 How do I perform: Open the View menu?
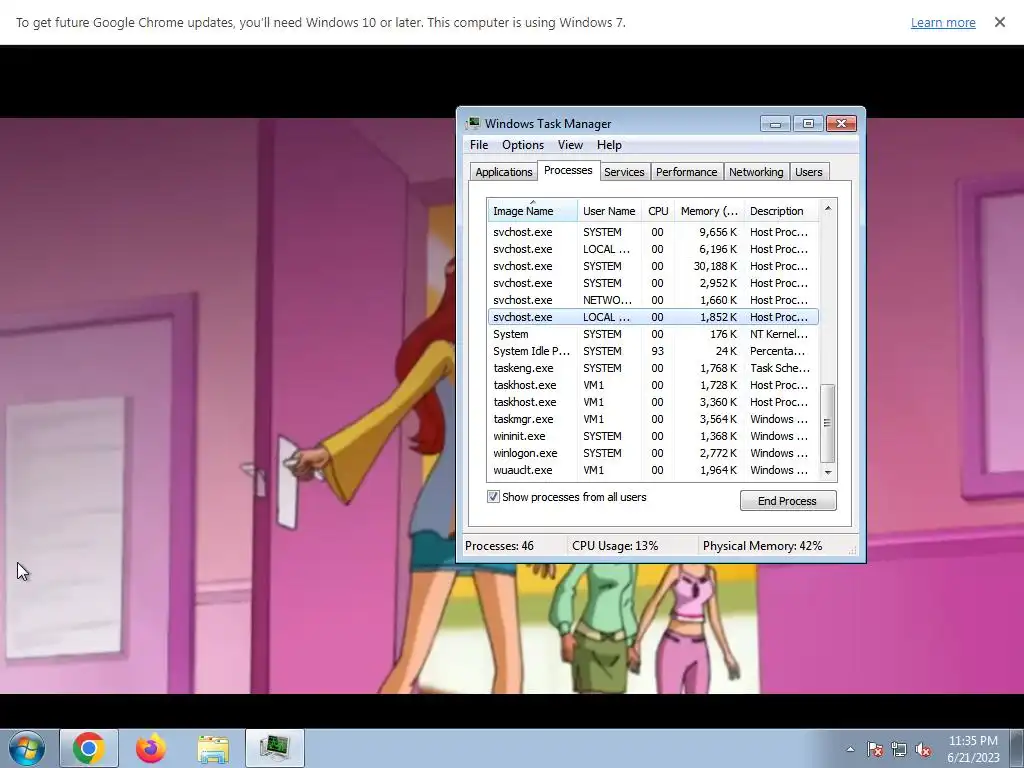[570, 145]
